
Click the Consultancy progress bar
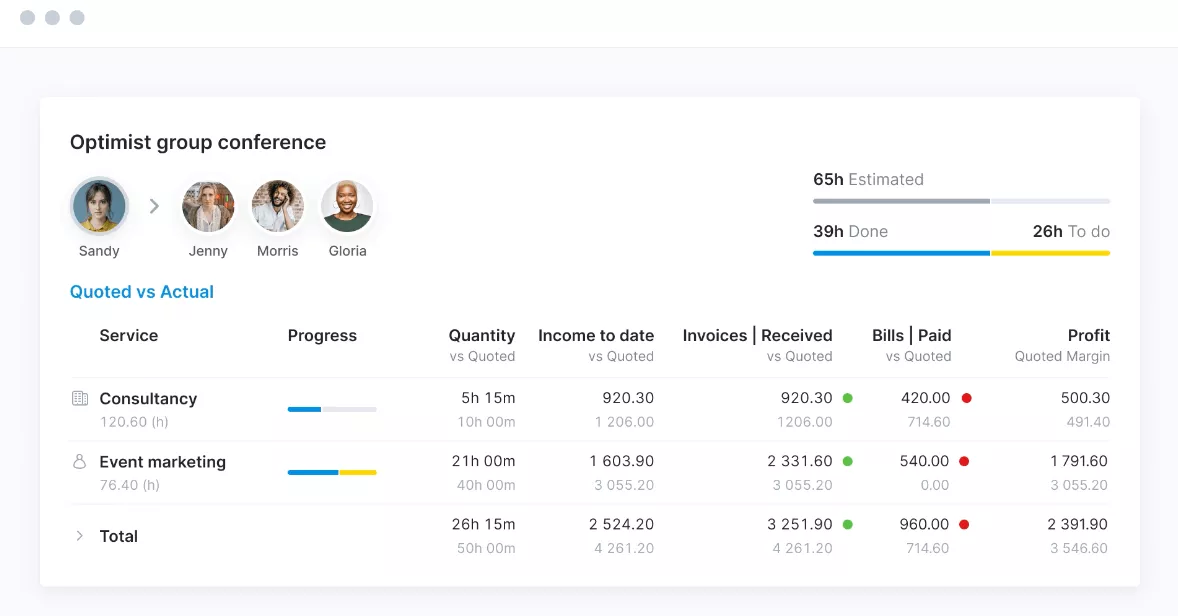332,409
